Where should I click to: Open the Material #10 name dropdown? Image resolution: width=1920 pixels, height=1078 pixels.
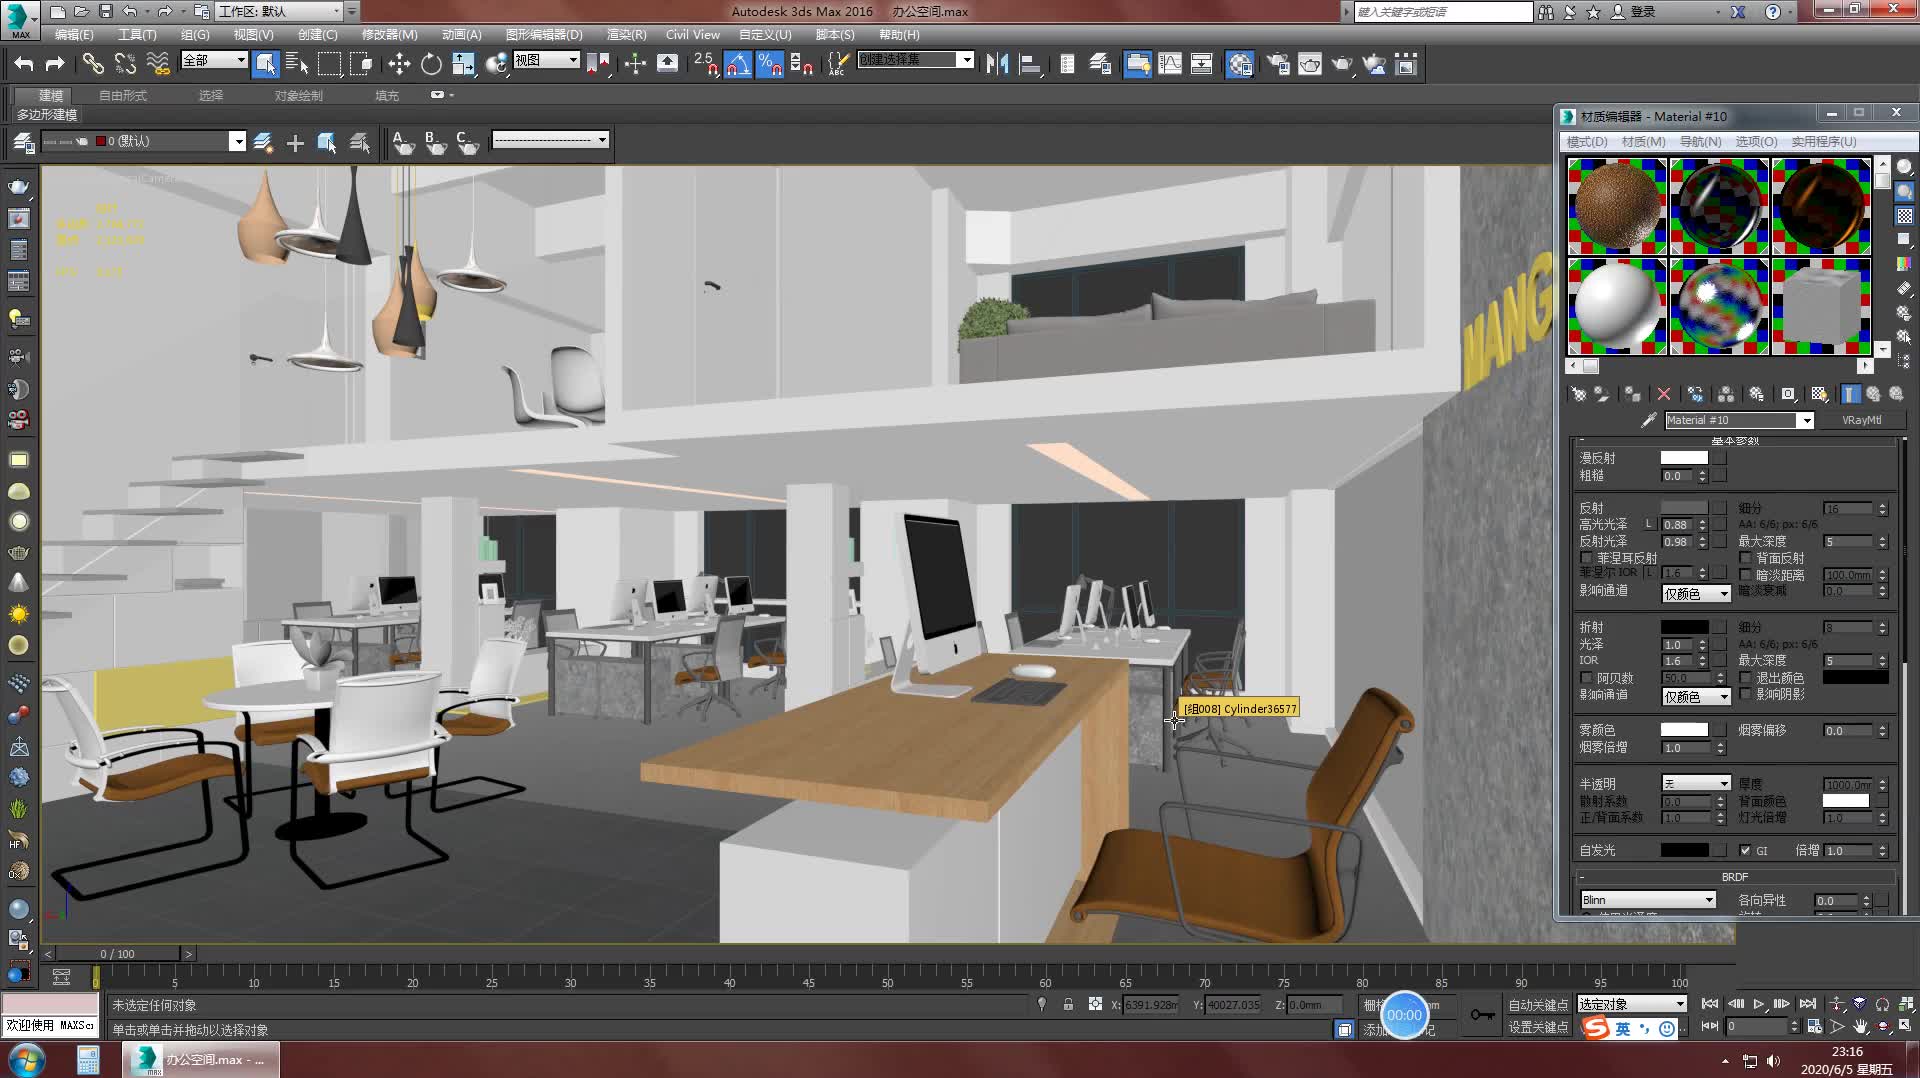[1806, 421]
